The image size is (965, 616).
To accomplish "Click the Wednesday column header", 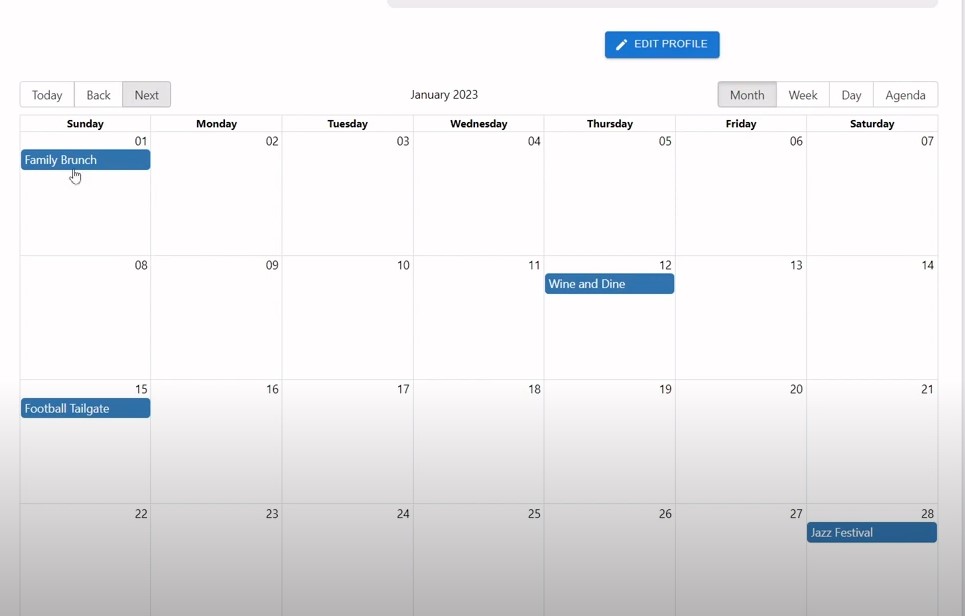I will tap(478, 123).
